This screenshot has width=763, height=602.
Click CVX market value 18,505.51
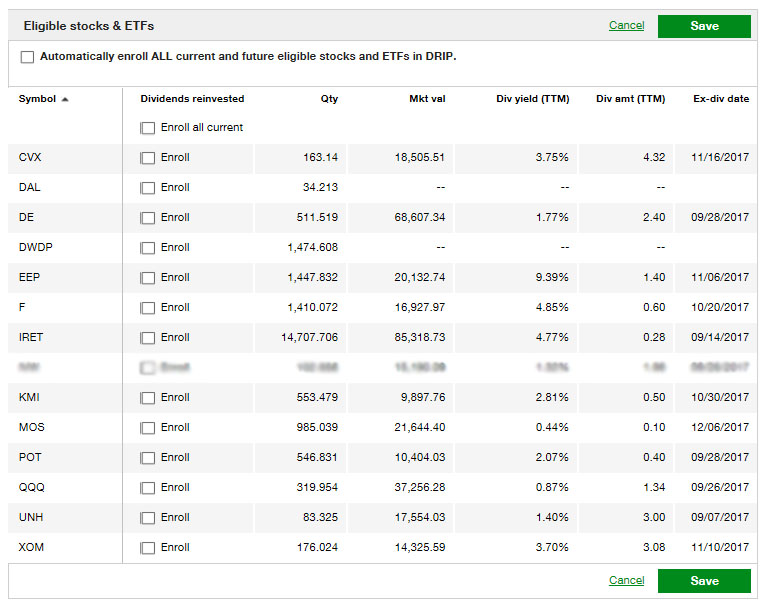[x=419, y=157]
